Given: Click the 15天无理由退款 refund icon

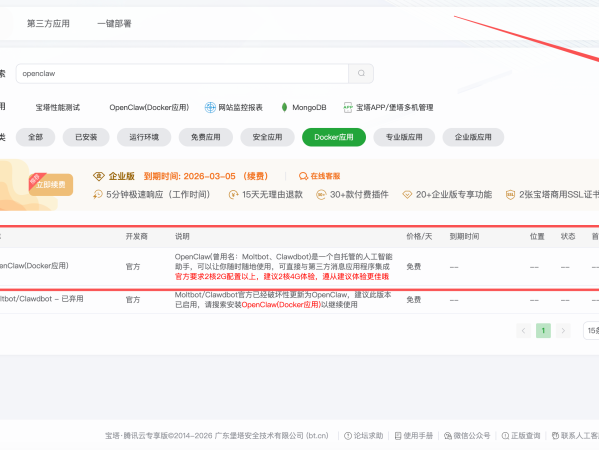Looking at the screenshot, I should pos(233,195).
